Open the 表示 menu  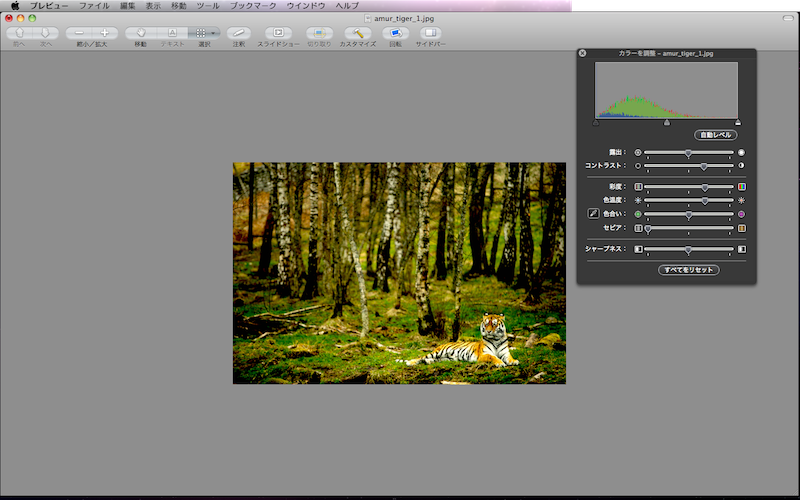point(153,6)
